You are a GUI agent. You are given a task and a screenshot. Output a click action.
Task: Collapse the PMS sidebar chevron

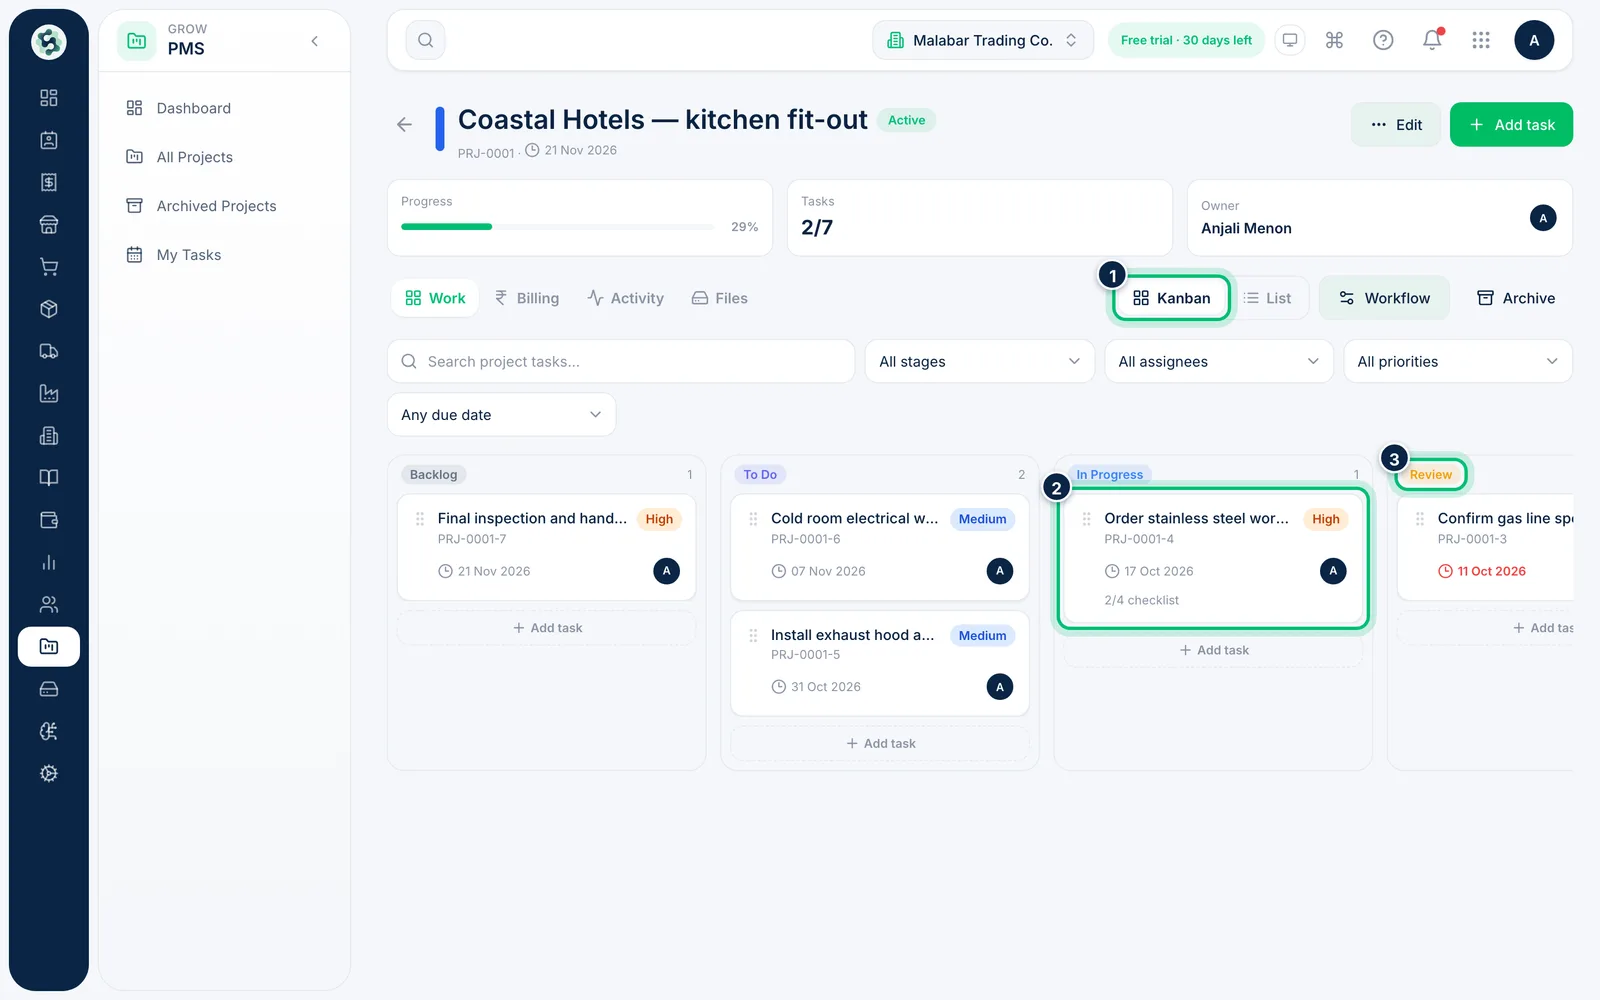(315, 41)
